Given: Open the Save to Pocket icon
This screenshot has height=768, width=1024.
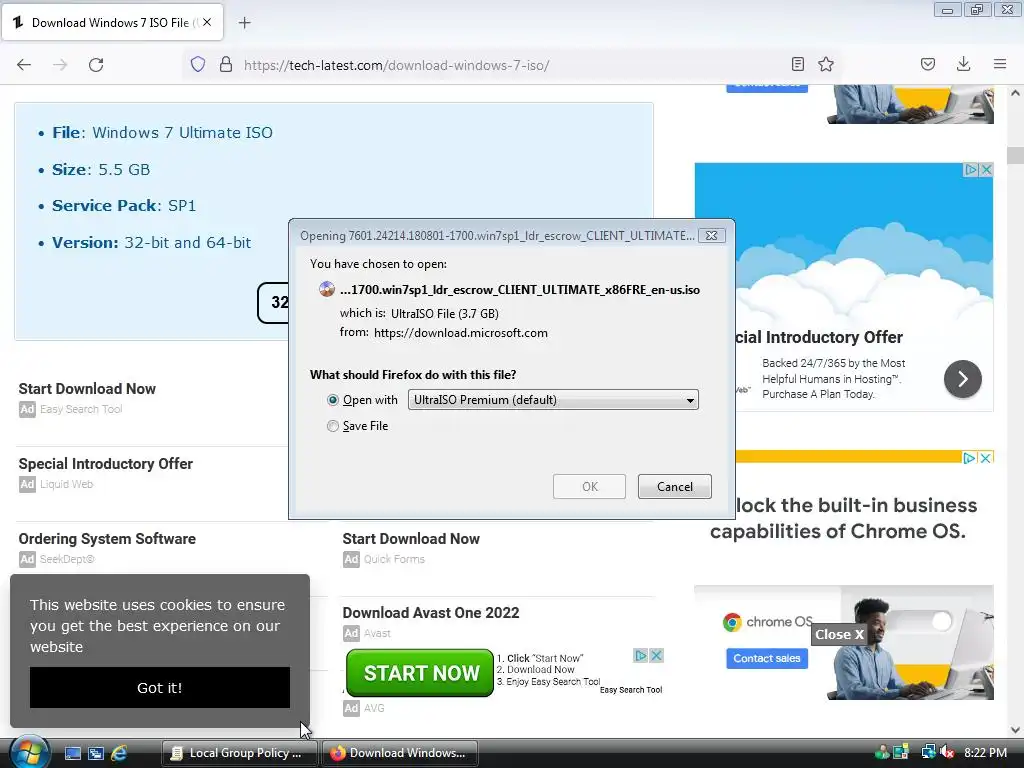Looking at the screenshot, I should (928, 64).
